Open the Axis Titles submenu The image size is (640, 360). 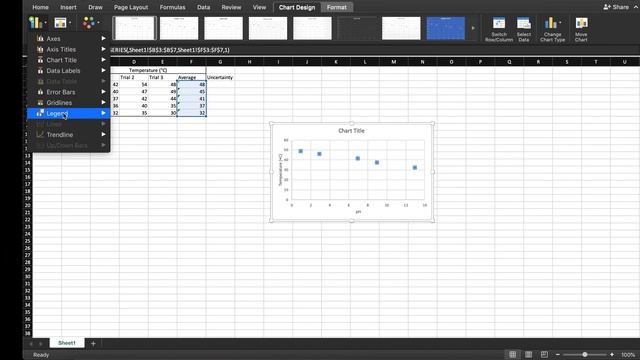pyautogui.click(x=69, y=49)
